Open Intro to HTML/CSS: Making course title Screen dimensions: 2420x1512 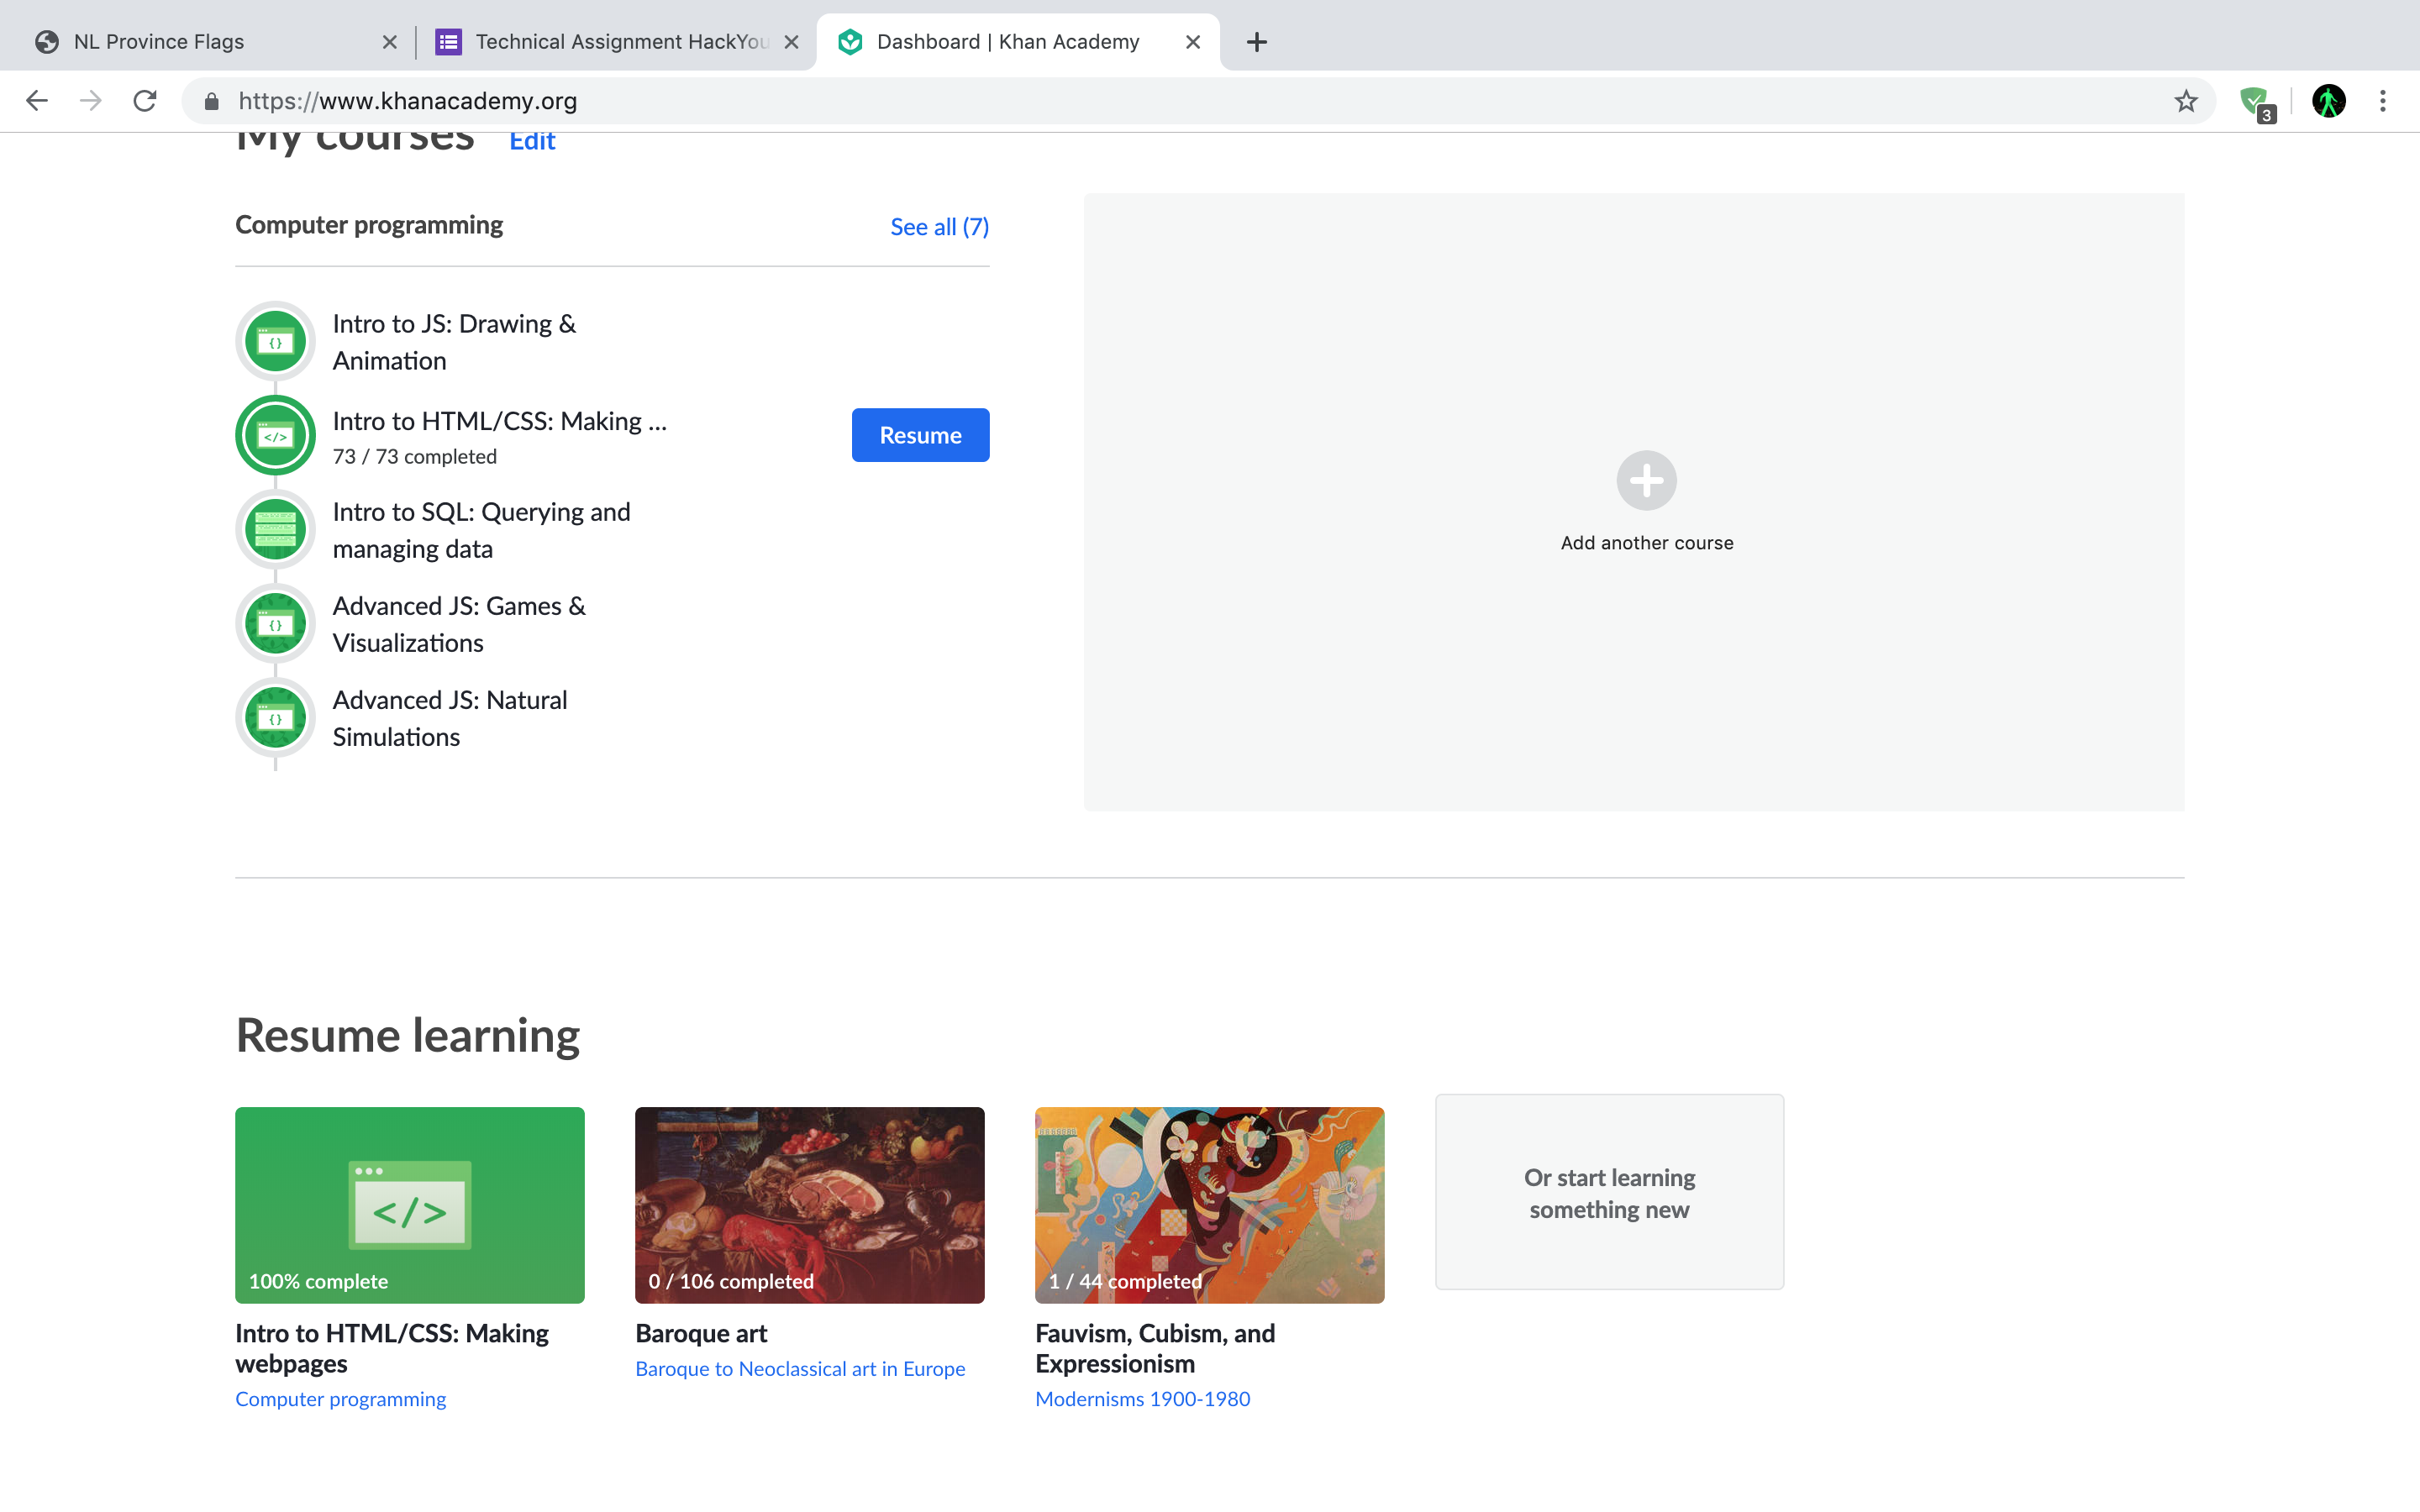[x=499, y=421]
